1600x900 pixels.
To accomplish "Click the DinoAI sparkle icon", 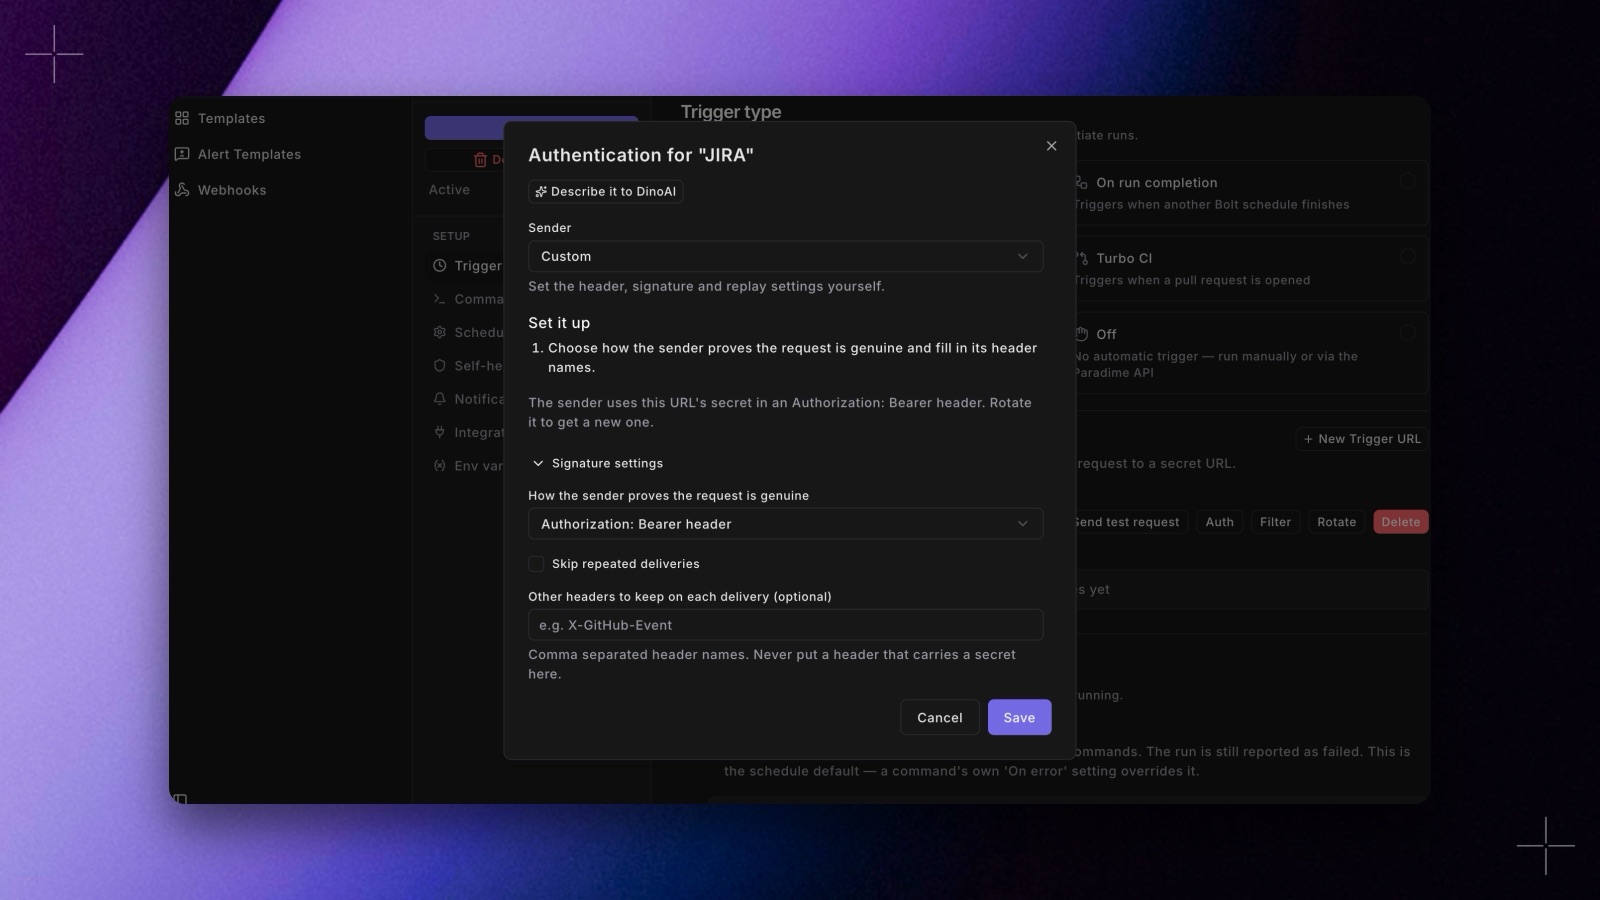I will click(x=541, y=192).
